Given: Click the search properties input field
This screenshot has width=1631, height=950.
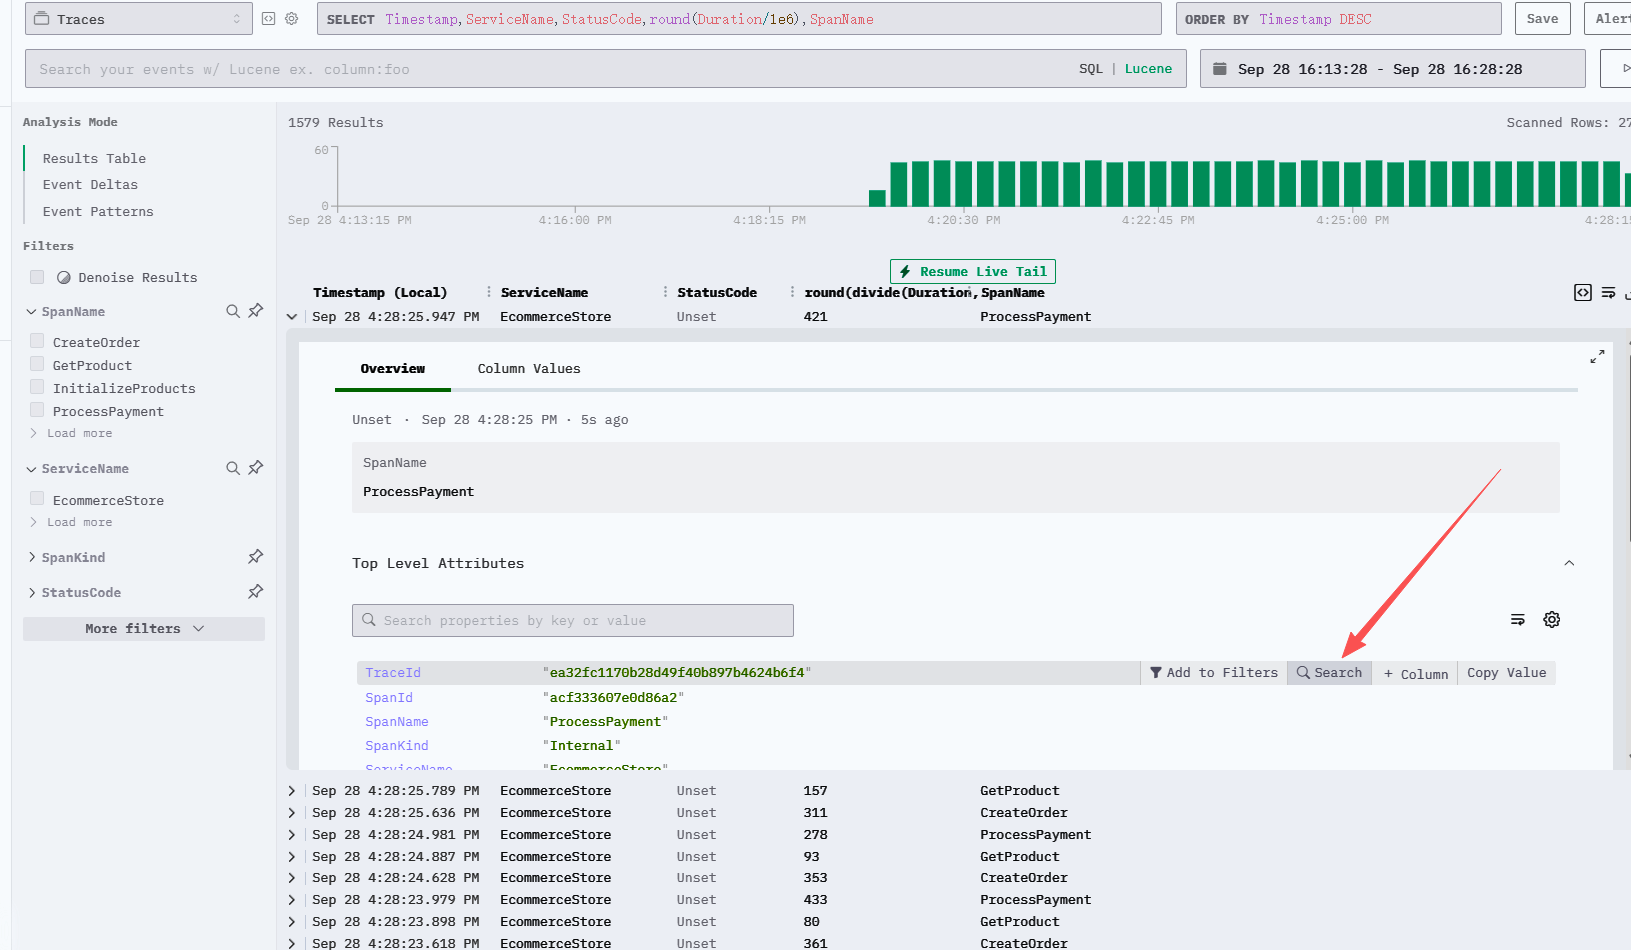Looking at the screenshot, I should pos(572,620).
